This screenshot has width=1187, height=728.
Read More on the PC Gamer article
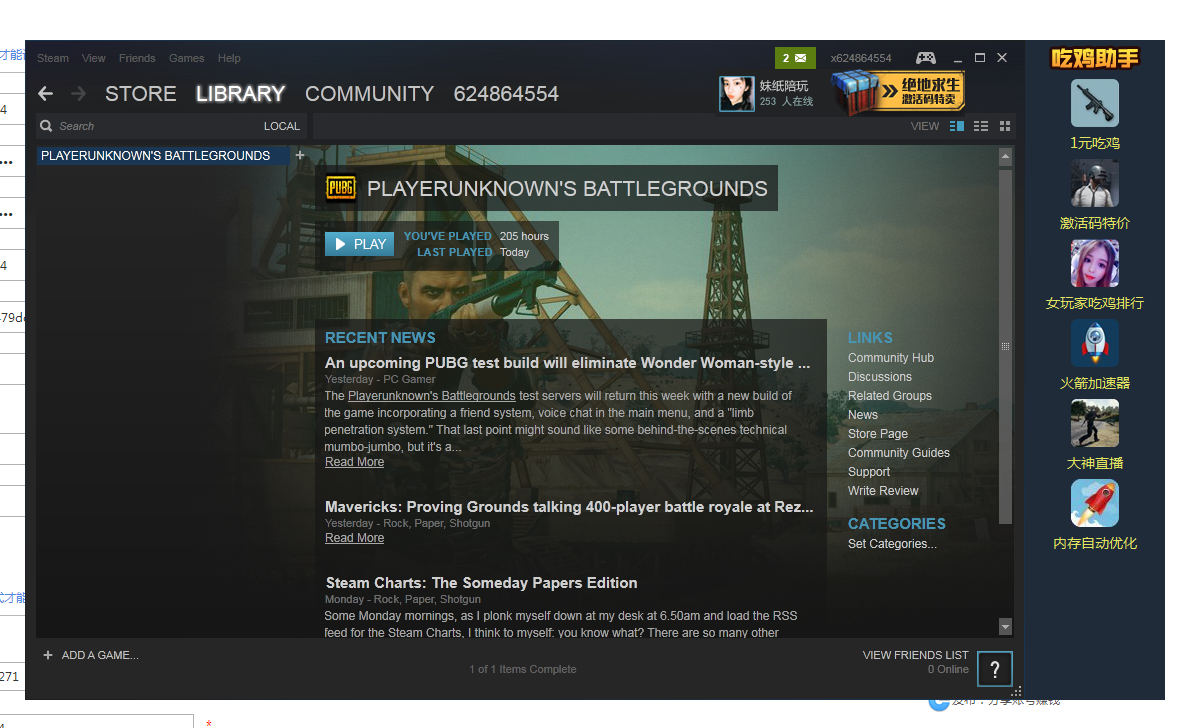[354, 462]
